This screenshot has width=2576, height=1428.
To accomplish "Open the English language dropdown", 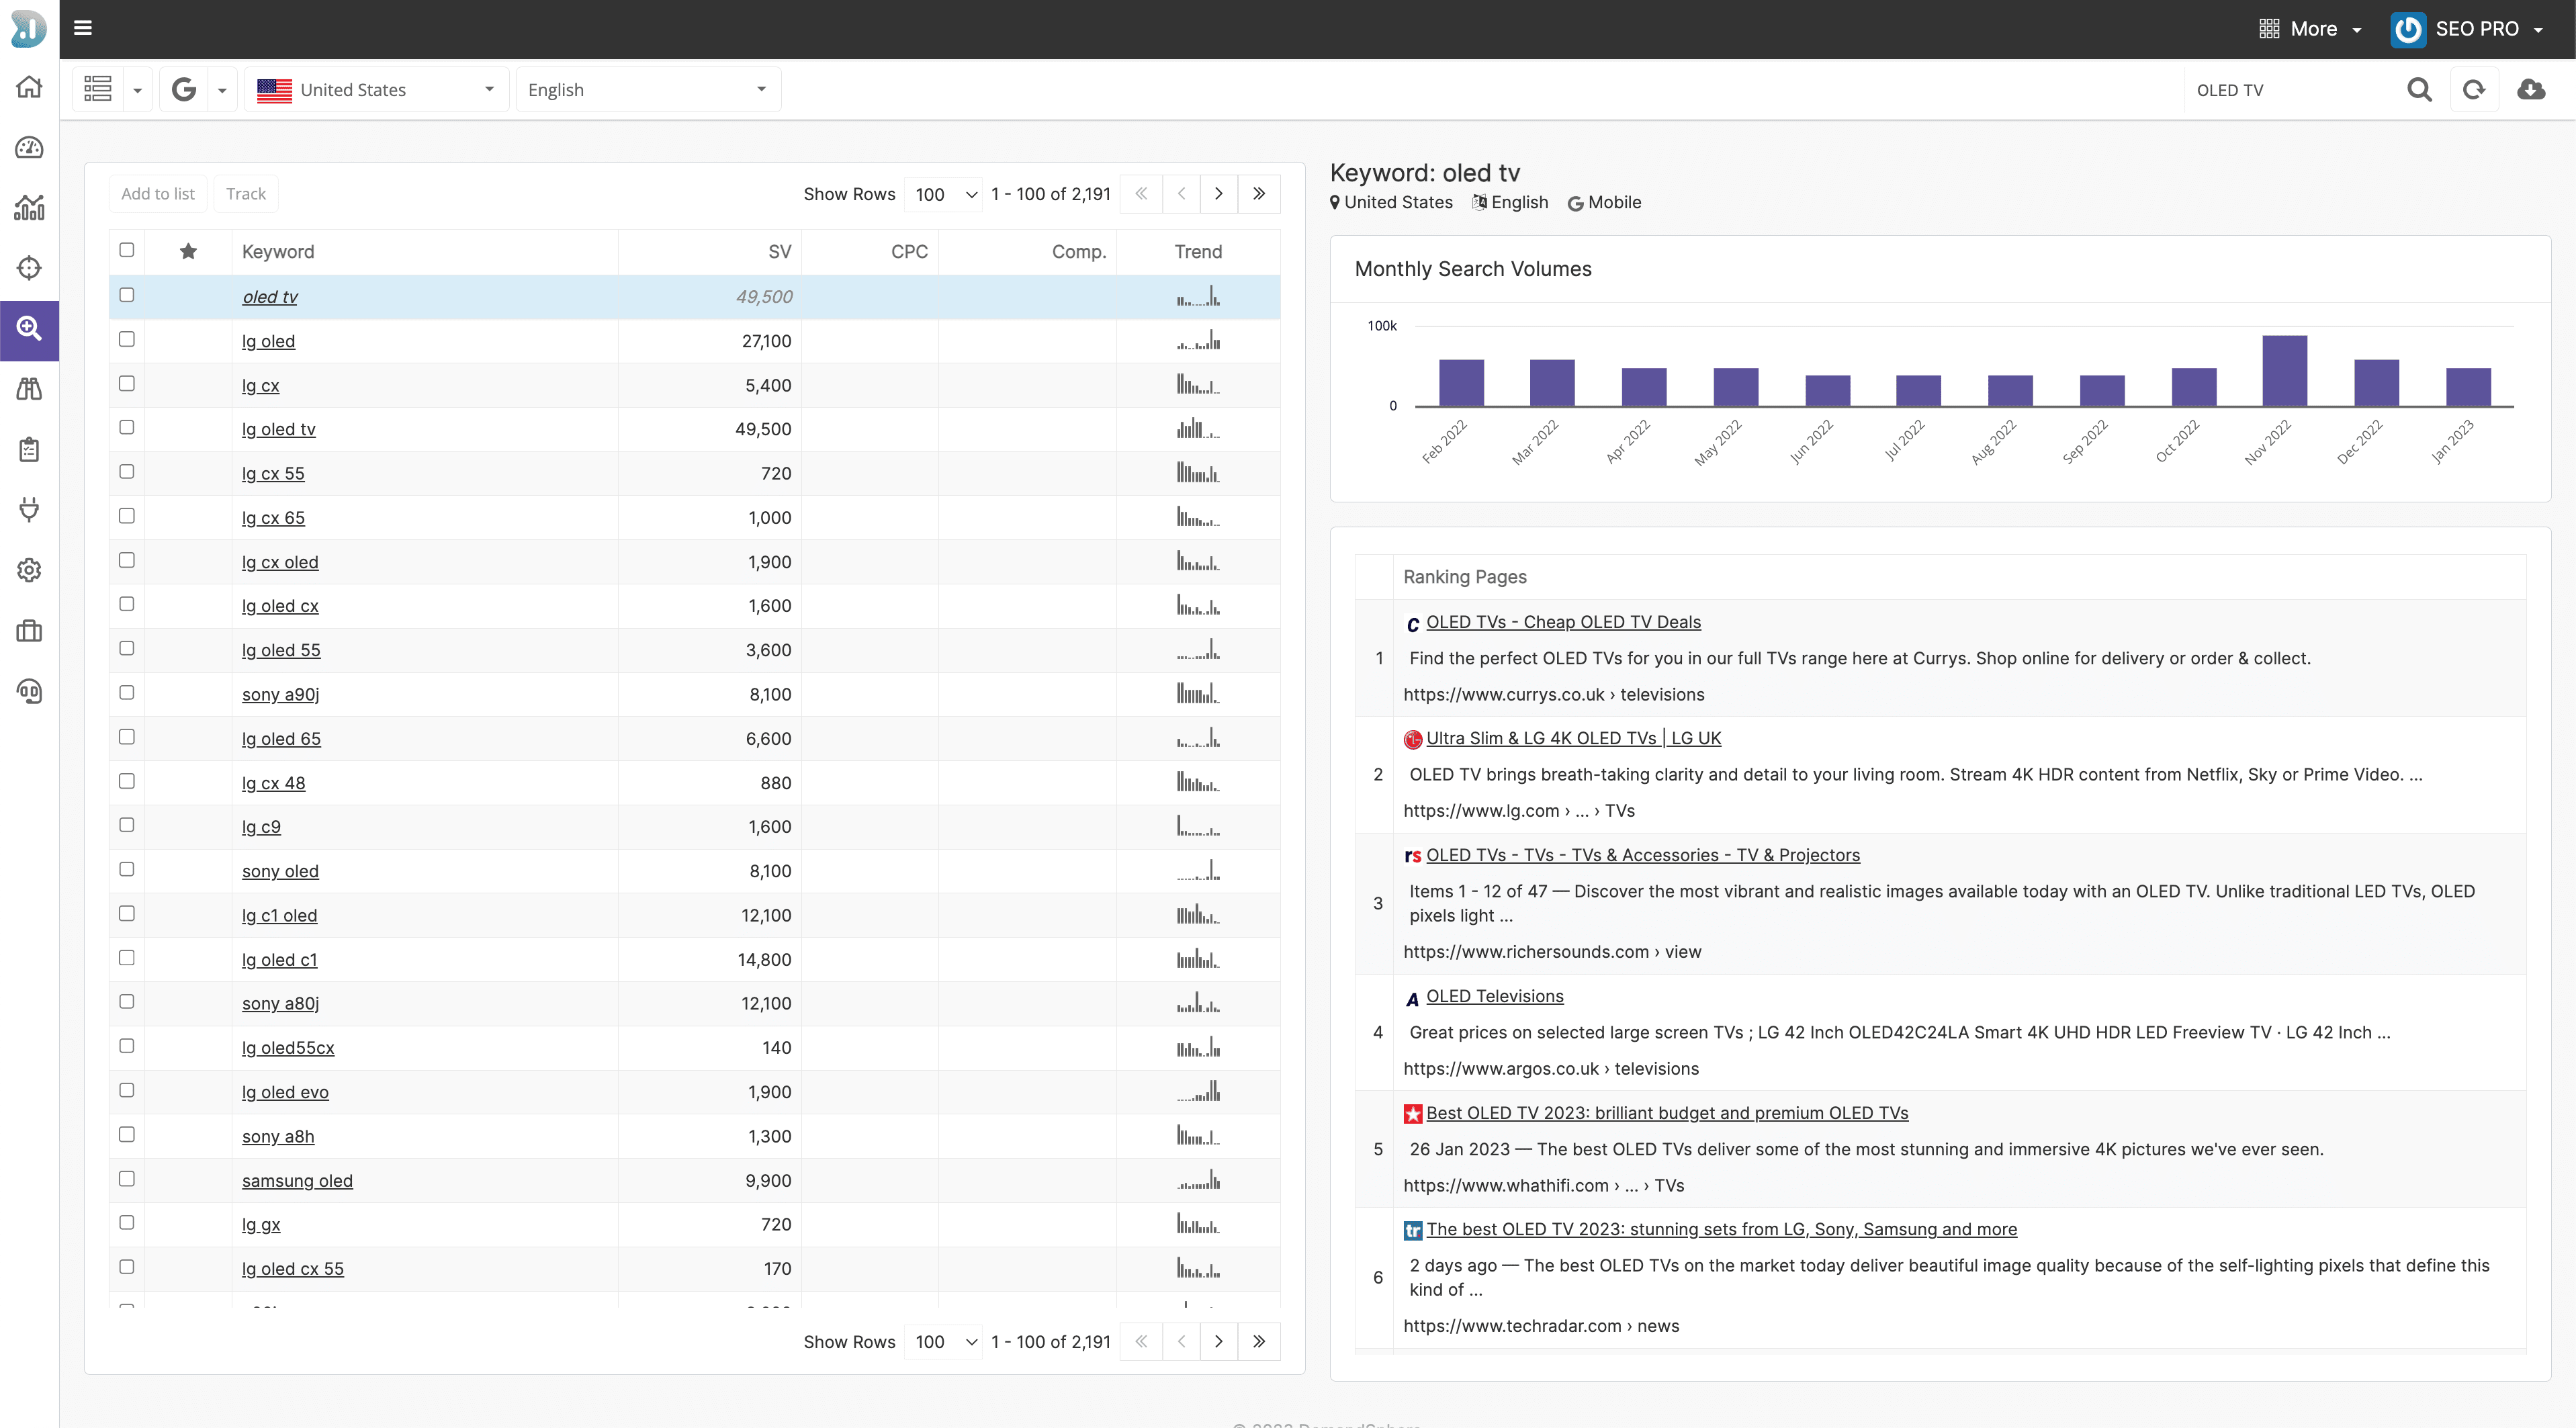I will tap(648, 89).
